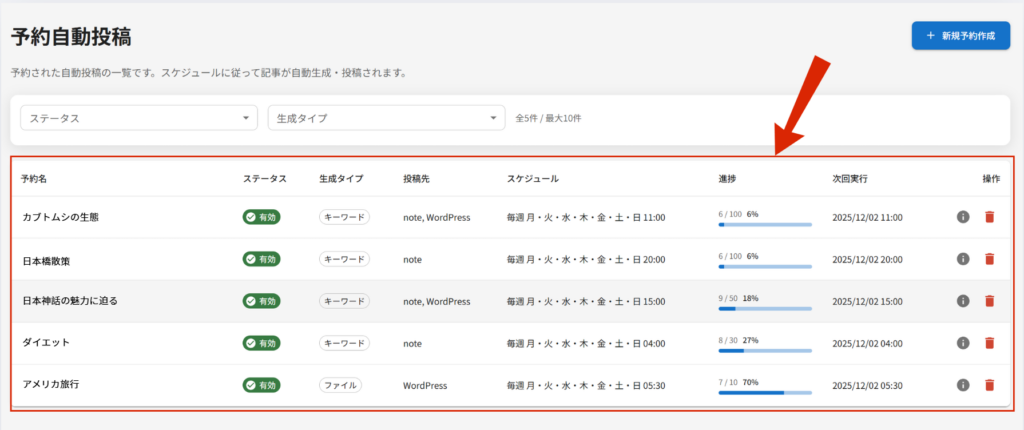Viewport: 1024px width, 430px height.
Task: Delete the ダイエット schedule using trash icon
Action: pyautogui.click(x=989, y=343)
